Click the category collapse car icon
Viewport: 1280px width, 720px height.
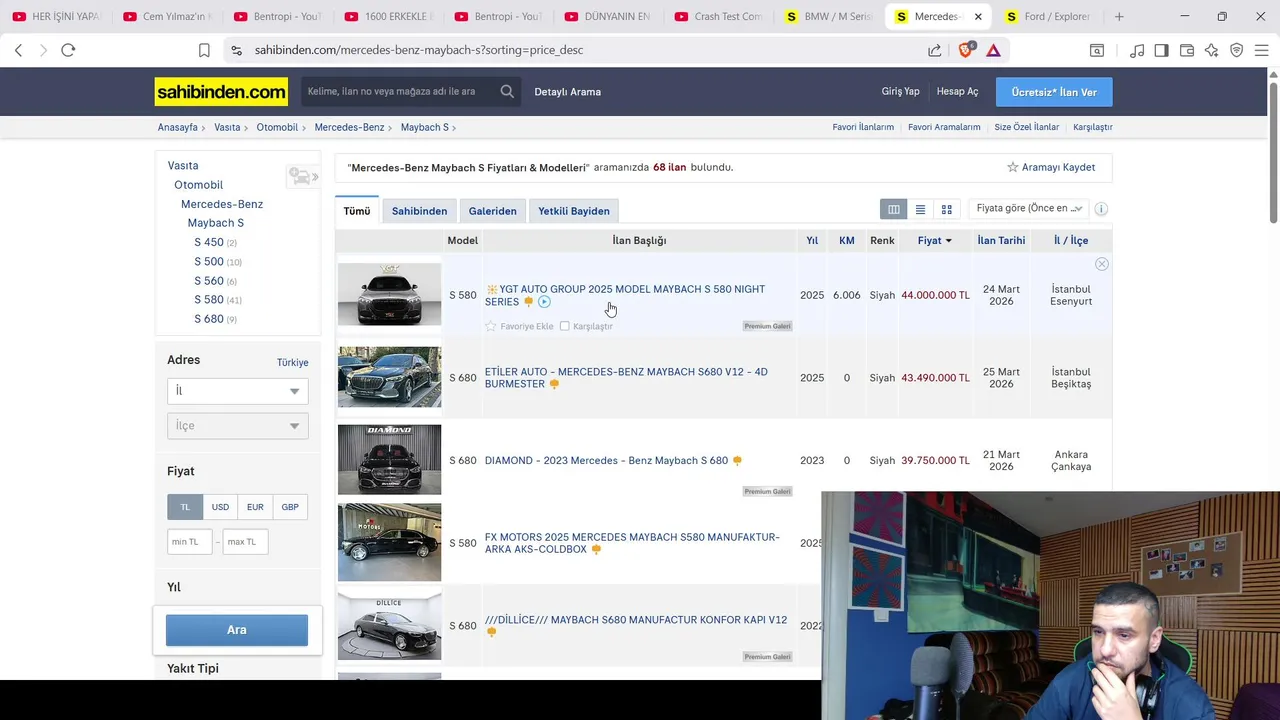[x=302, y=177]
